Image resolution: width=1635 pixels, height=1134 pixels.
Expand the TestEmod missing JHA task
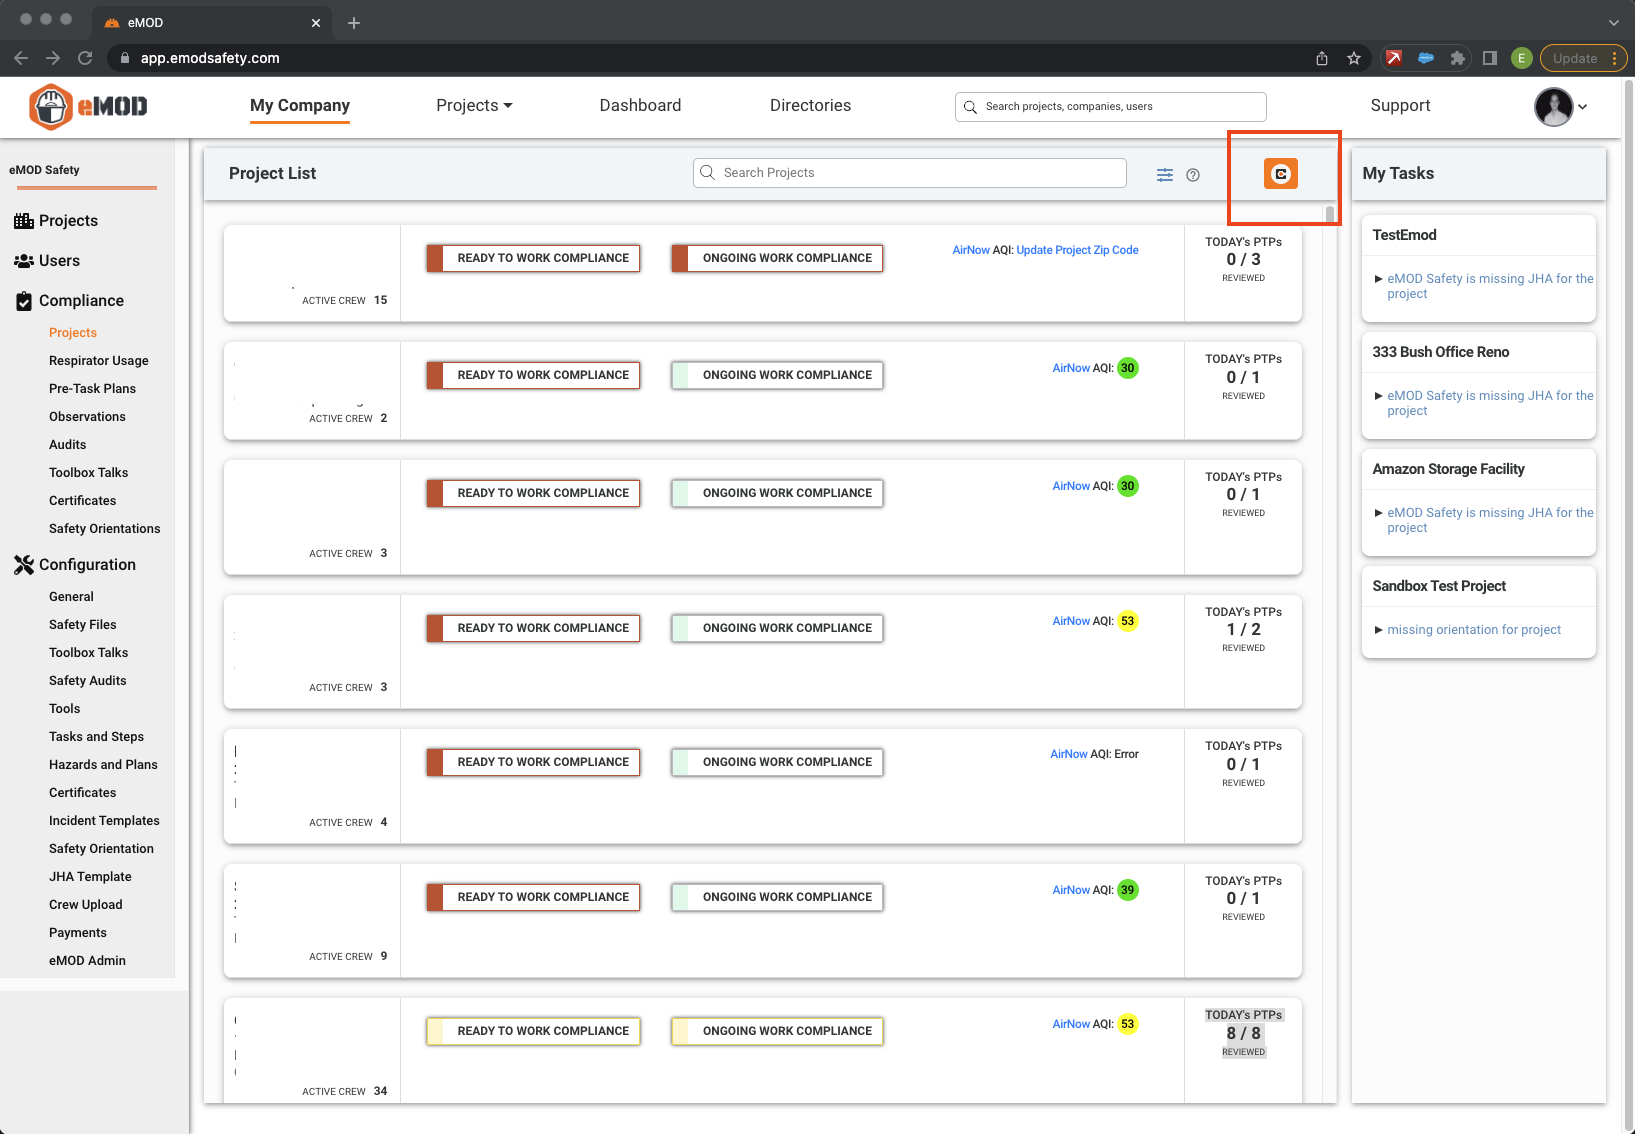[1379, 279]
